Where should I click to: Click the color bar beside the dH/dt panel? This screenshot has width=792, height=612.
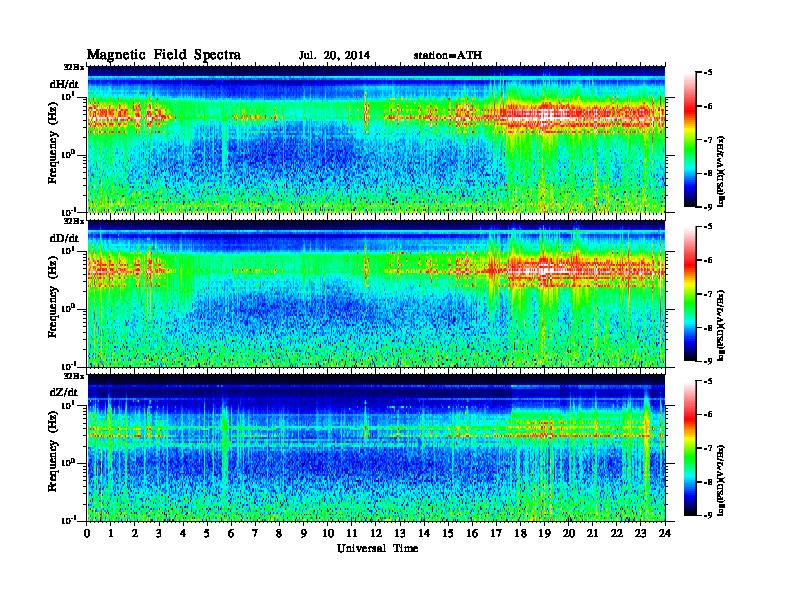689,139
